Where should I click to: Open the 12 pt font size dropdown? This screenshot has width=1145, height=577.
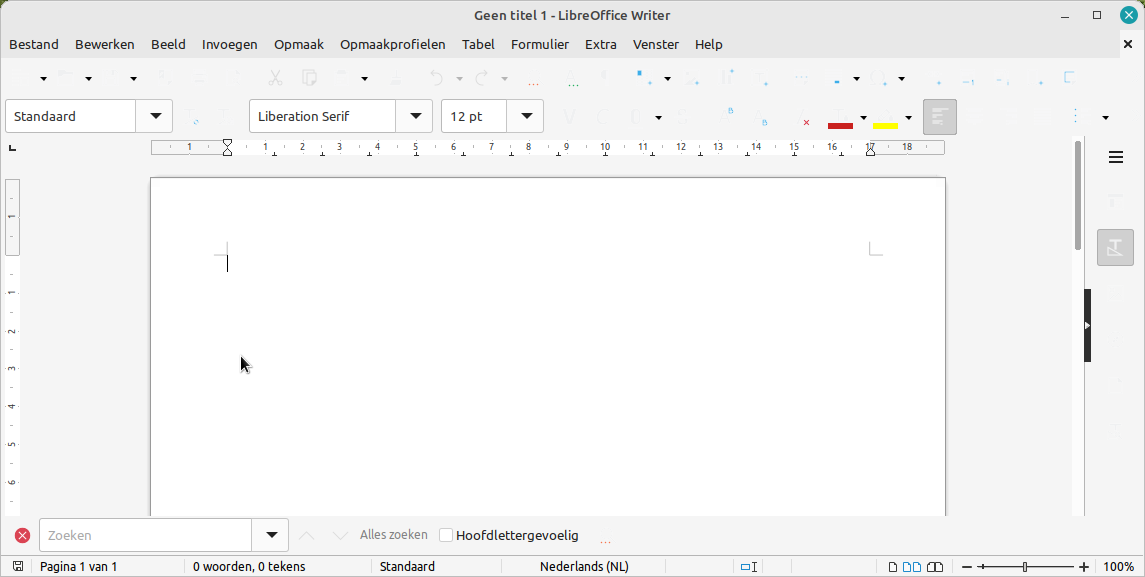[526, 116]
